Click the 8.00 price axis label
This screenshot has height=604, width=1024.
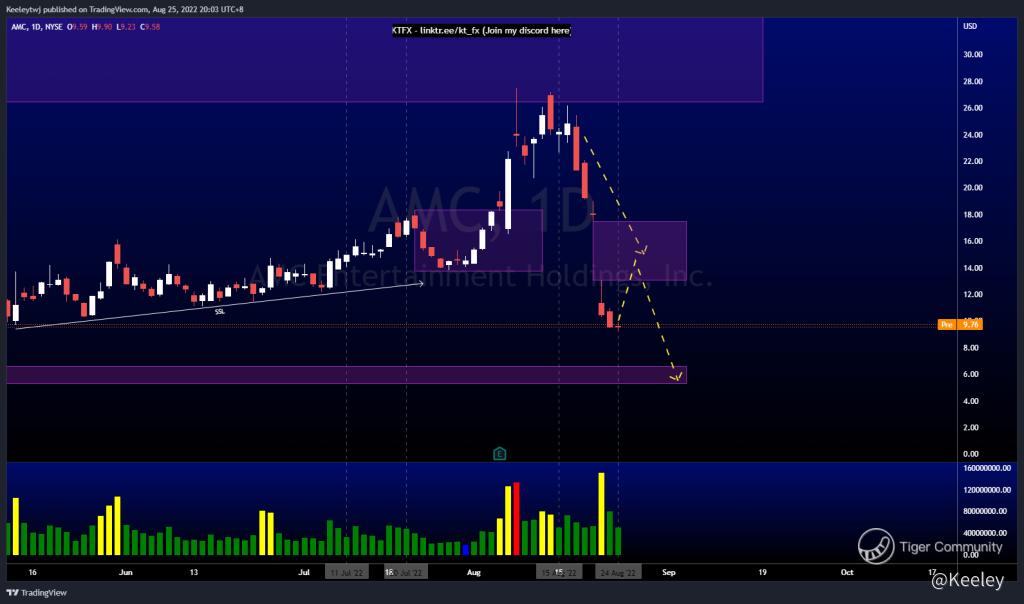tap(970, 348)
